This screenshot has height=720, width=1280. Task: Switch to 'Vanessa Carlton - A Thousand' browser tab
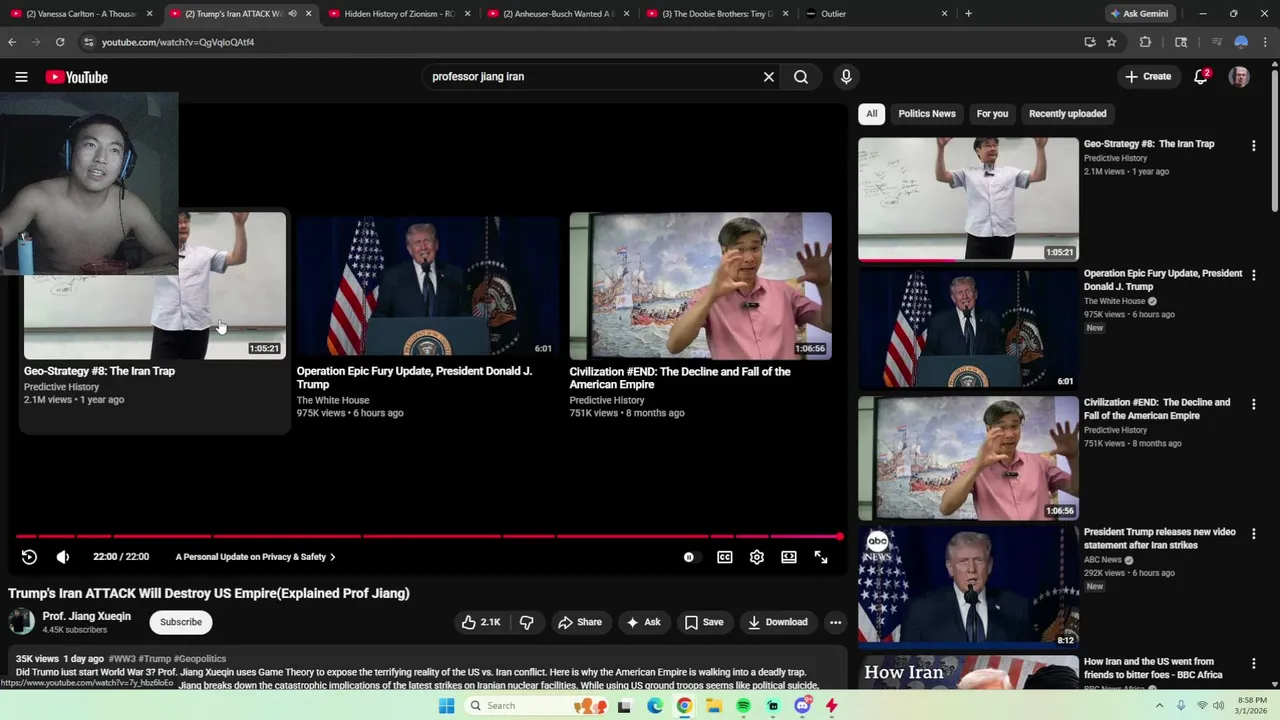click(x=80, y=14)
